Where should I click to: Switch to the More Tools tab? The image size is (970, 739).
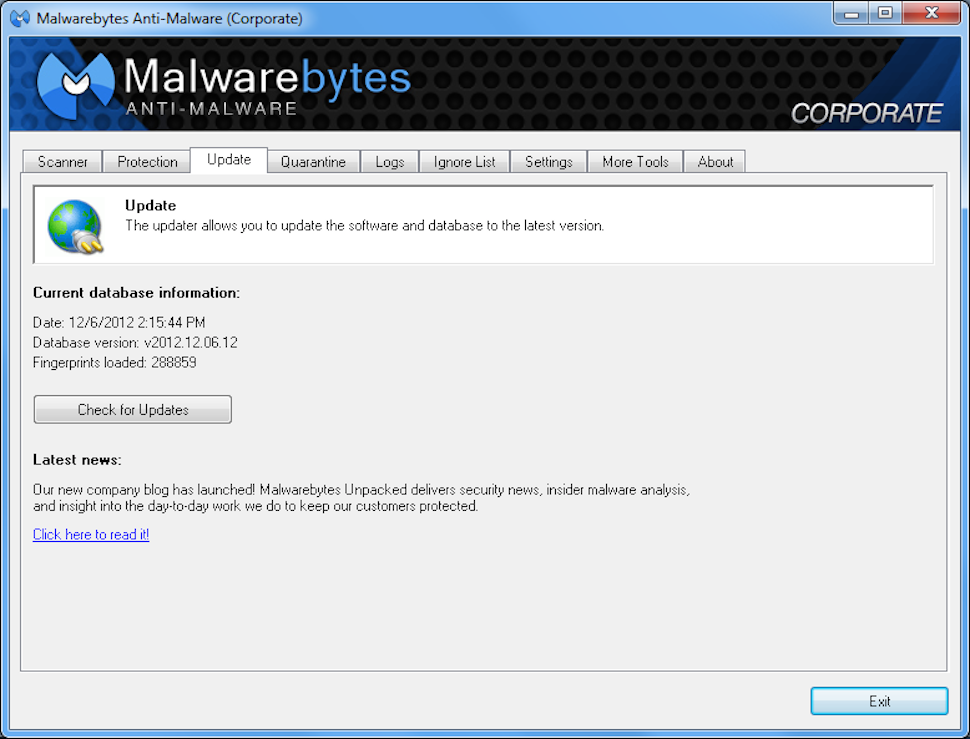tap(635, 161)
